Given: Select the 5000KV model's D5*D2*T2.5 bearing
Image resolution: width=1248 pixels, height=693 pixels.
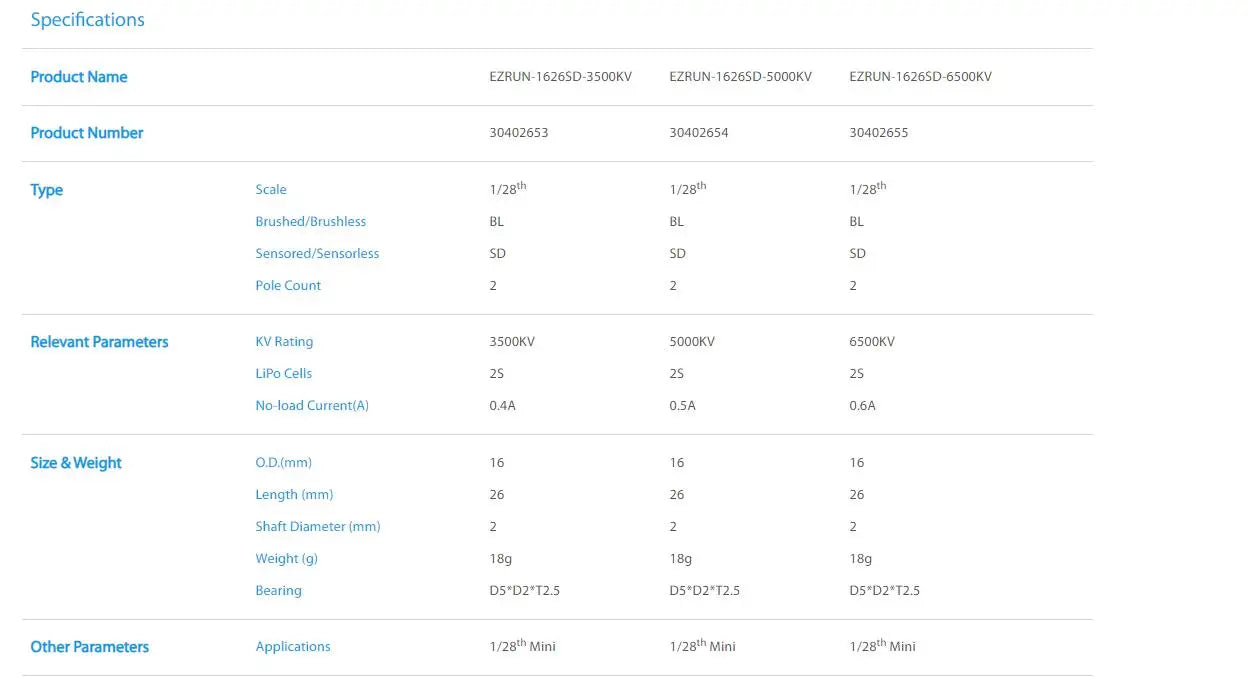Looking at the screenshot, I should click(705, 591).
